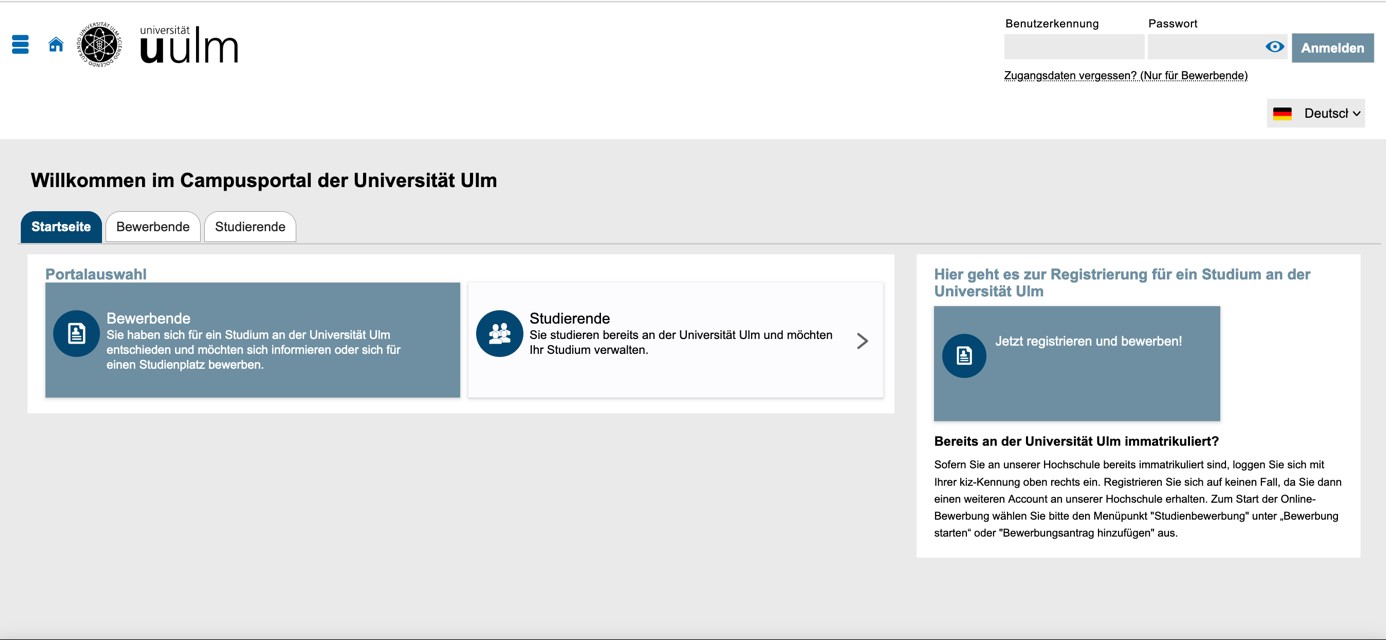Open the Studierende portal tile title
The width and height of the screenshot is (1386, 640).
[570, 318]
